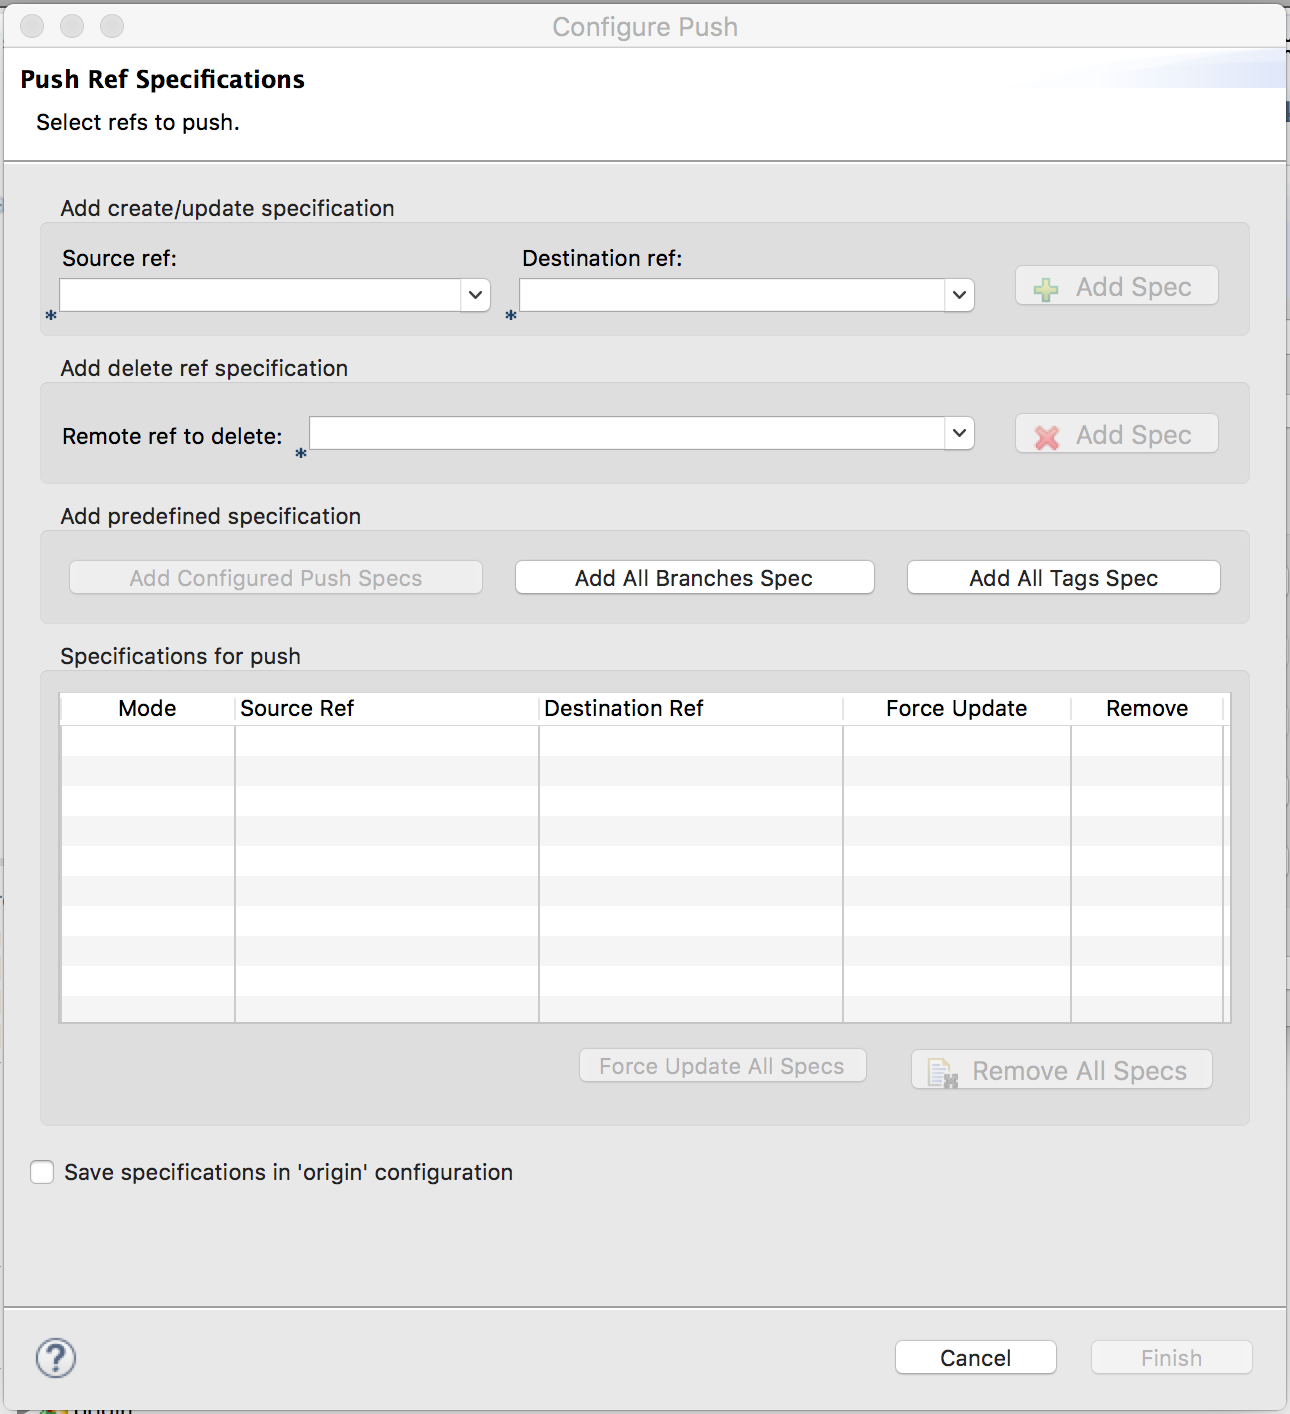Viewport: 1290px width, 1414px height.
Task: Click the red X Add Spec button
Action: [1117, 434]
